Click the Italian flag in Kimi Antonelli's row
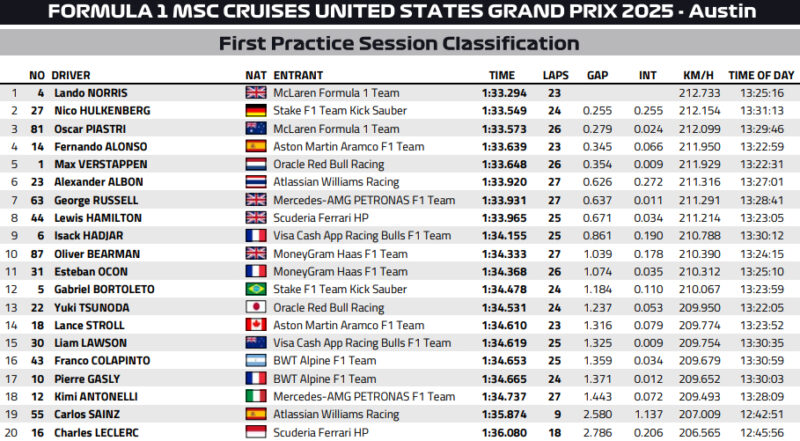Image resolution: width=800 pixels, height=441 pixels. tap(256, 396)
